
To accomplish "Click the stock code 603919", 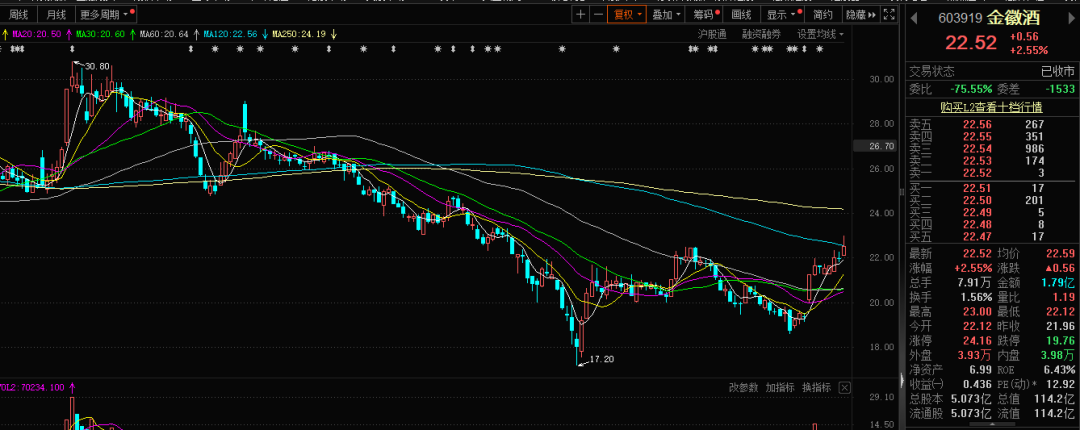I will [x=960, y=19].
